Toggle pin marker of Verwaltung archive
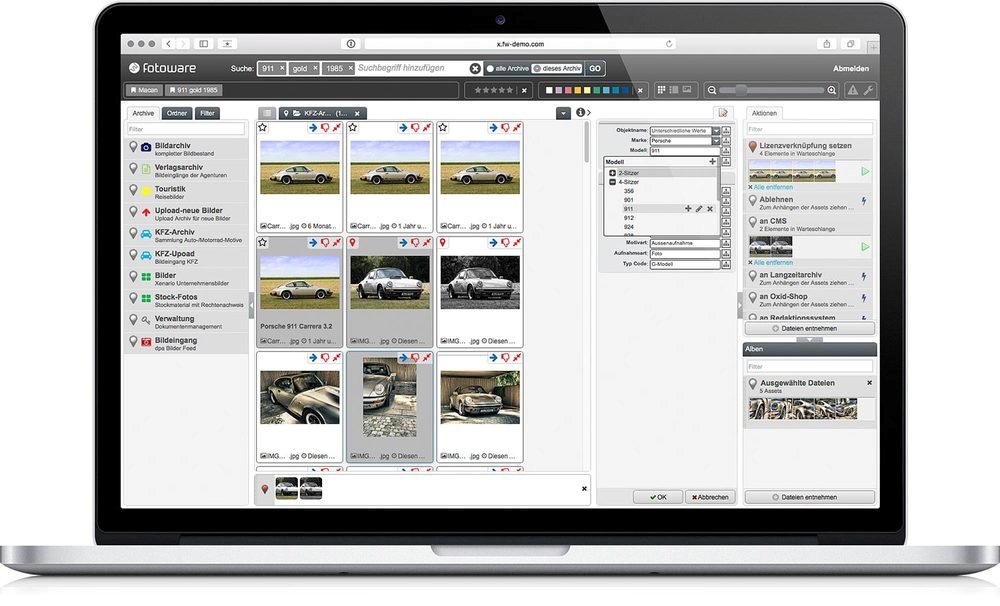This screenshot has width=1000, height=606. (x=133, y=320)
